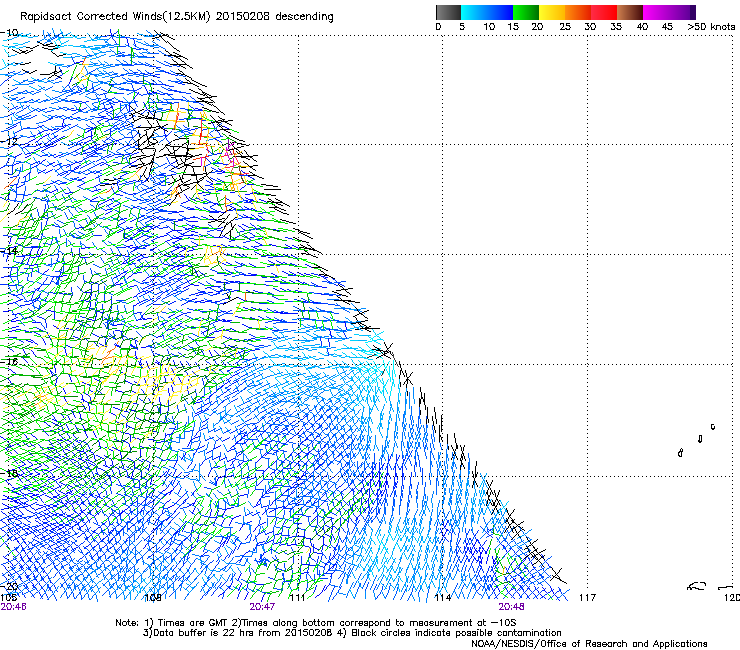Select the red 30-35 knots legend segment
The width and height of the screenshot is (740, 650).
point(604,12)
